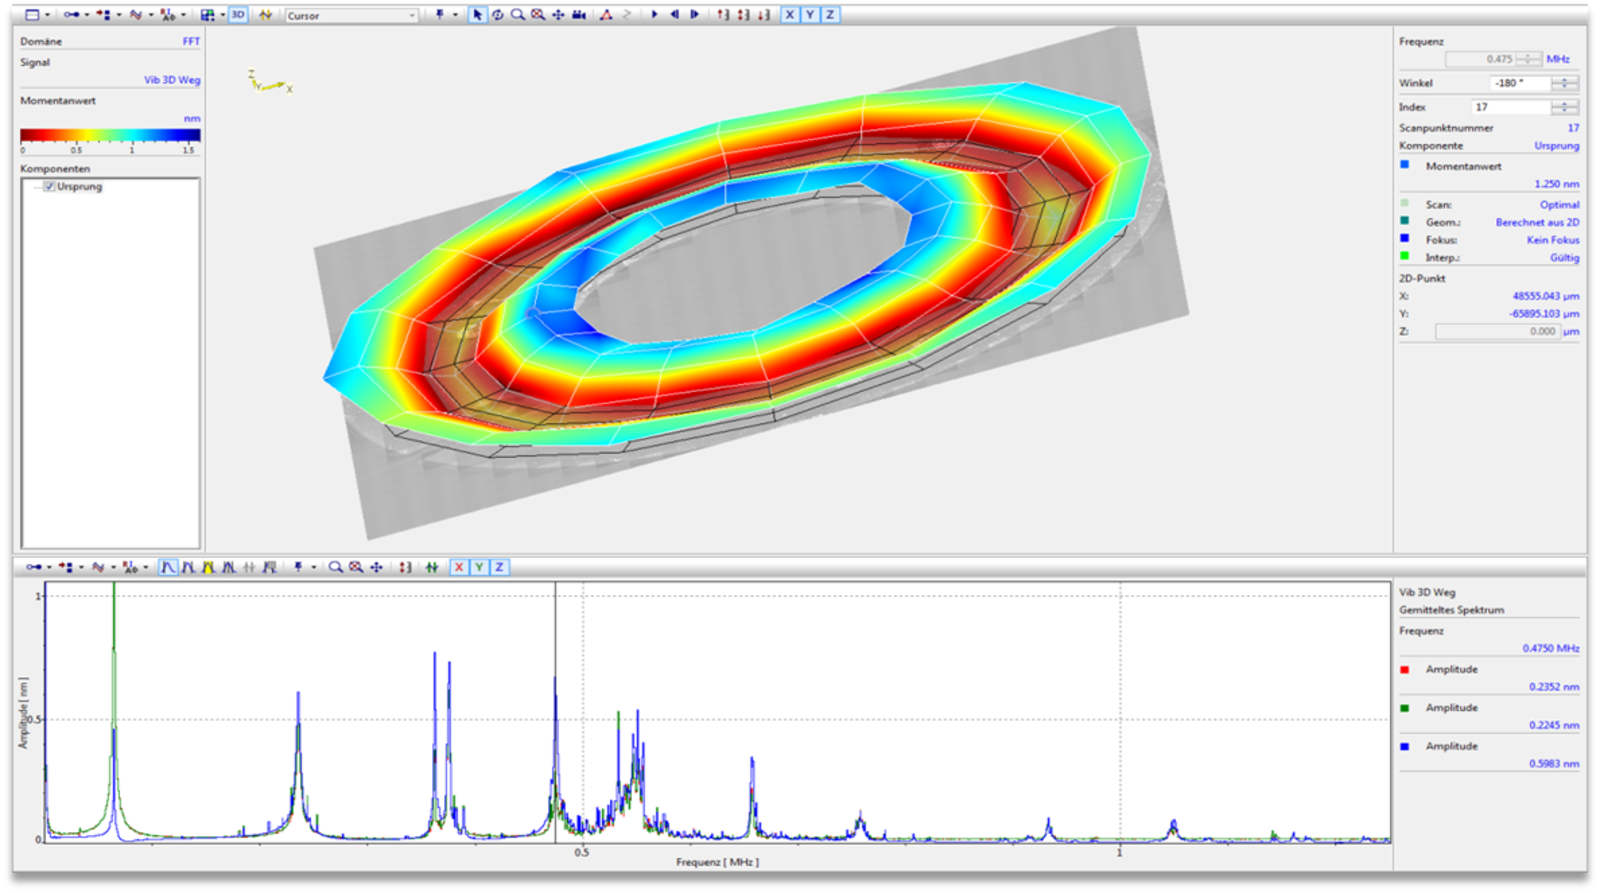Open the pin dropdown arrow in spectrum toolbar

[313, 567]
